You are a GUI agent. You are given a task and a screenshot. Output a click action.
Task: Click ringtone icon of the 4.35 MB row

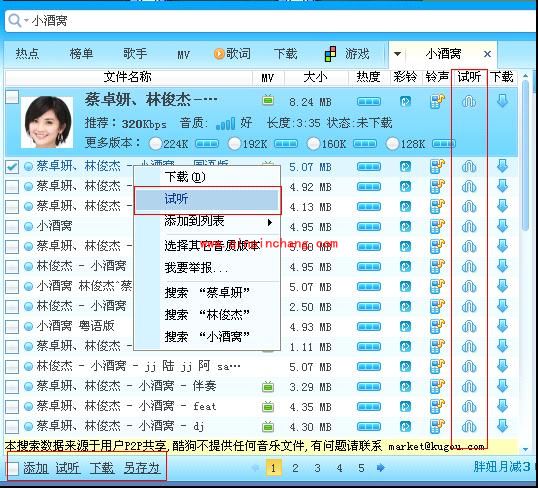437,407
